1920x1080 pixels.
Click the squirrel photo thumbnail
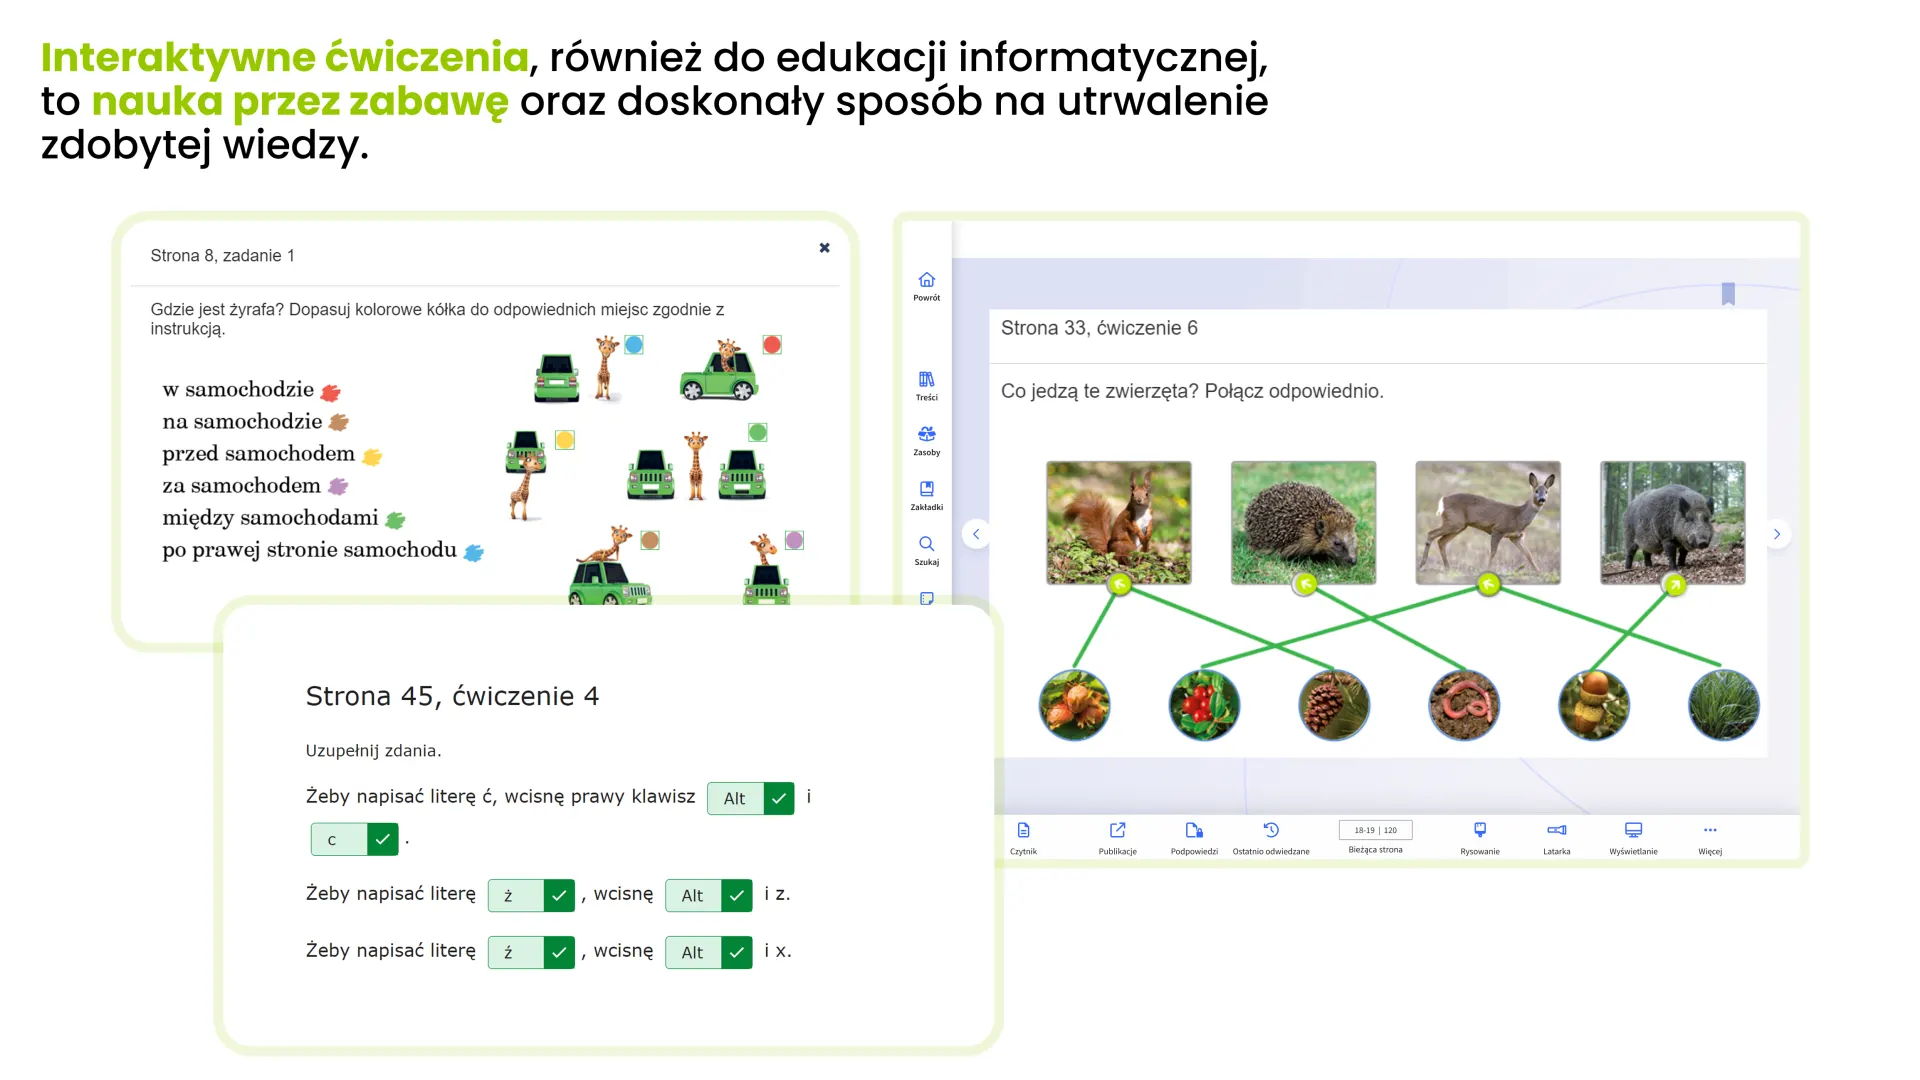pyautogui.click(x=1118, y=522)
